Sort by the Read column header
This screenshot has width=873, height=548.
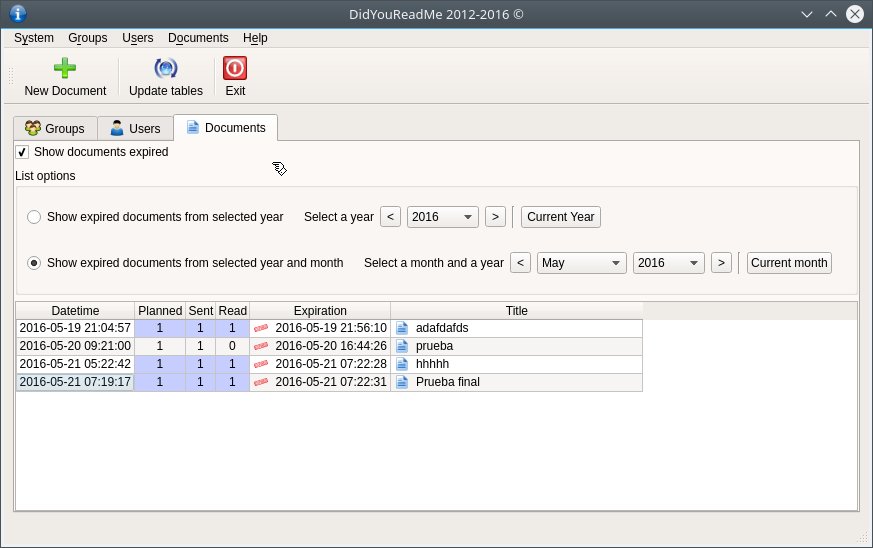tap(232, 311)
